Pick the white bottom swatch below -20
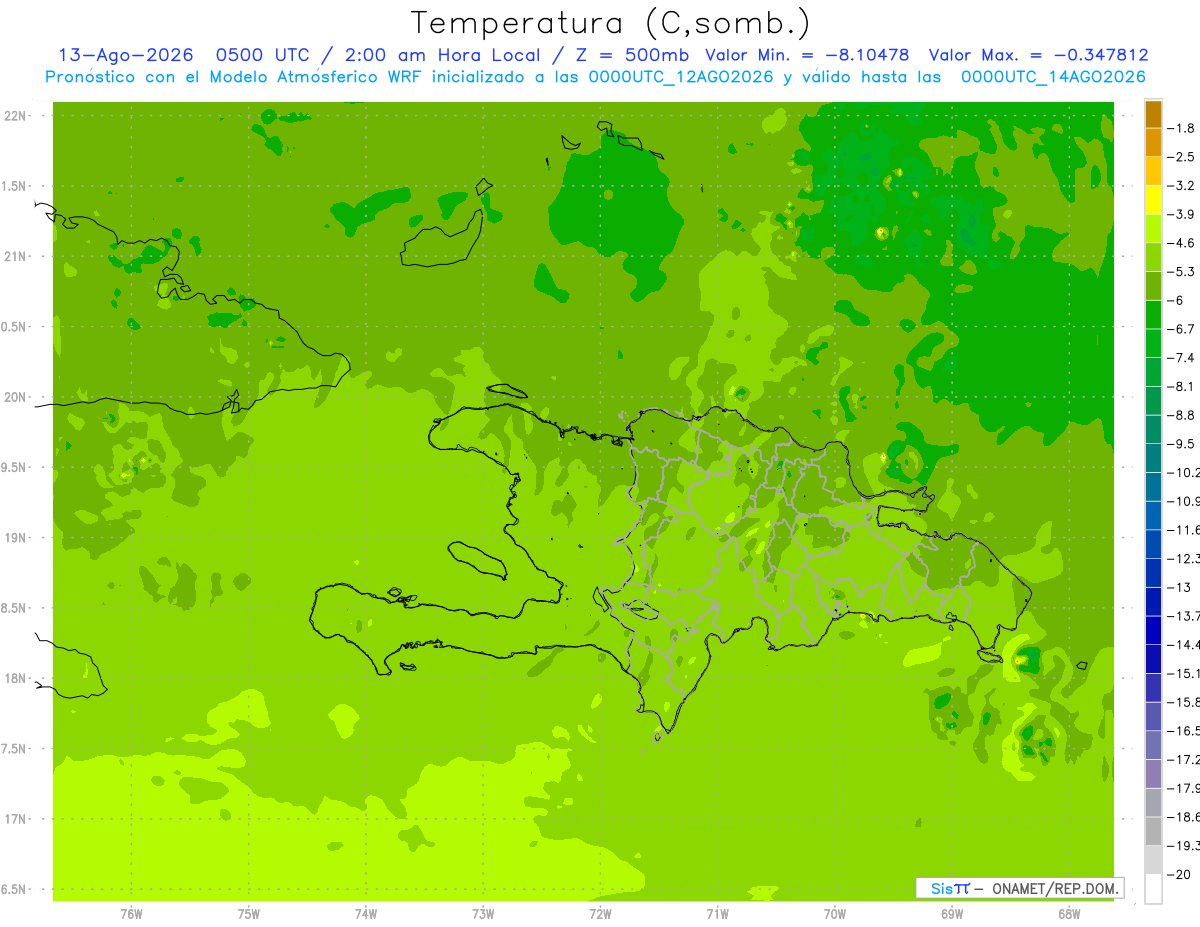This screenshot has width=1200, height=927. 1153,889
